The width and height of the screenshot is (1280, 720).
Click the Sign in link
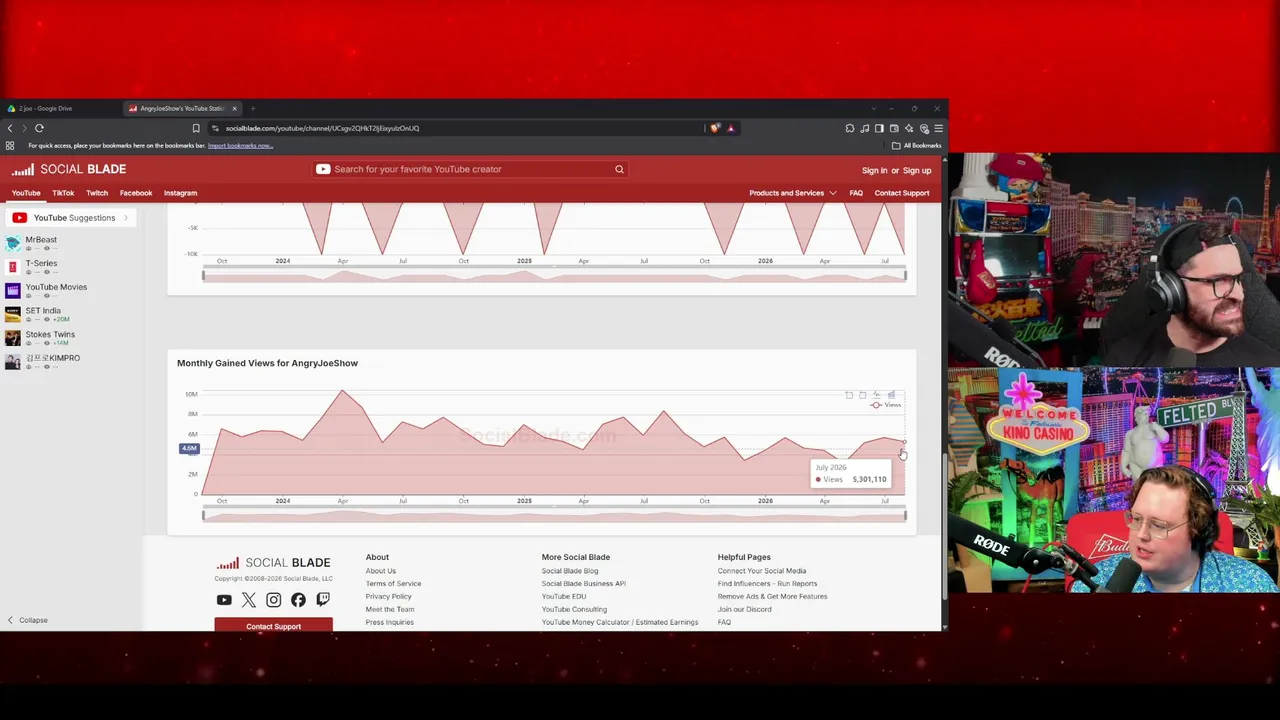[x=874, y=170]
